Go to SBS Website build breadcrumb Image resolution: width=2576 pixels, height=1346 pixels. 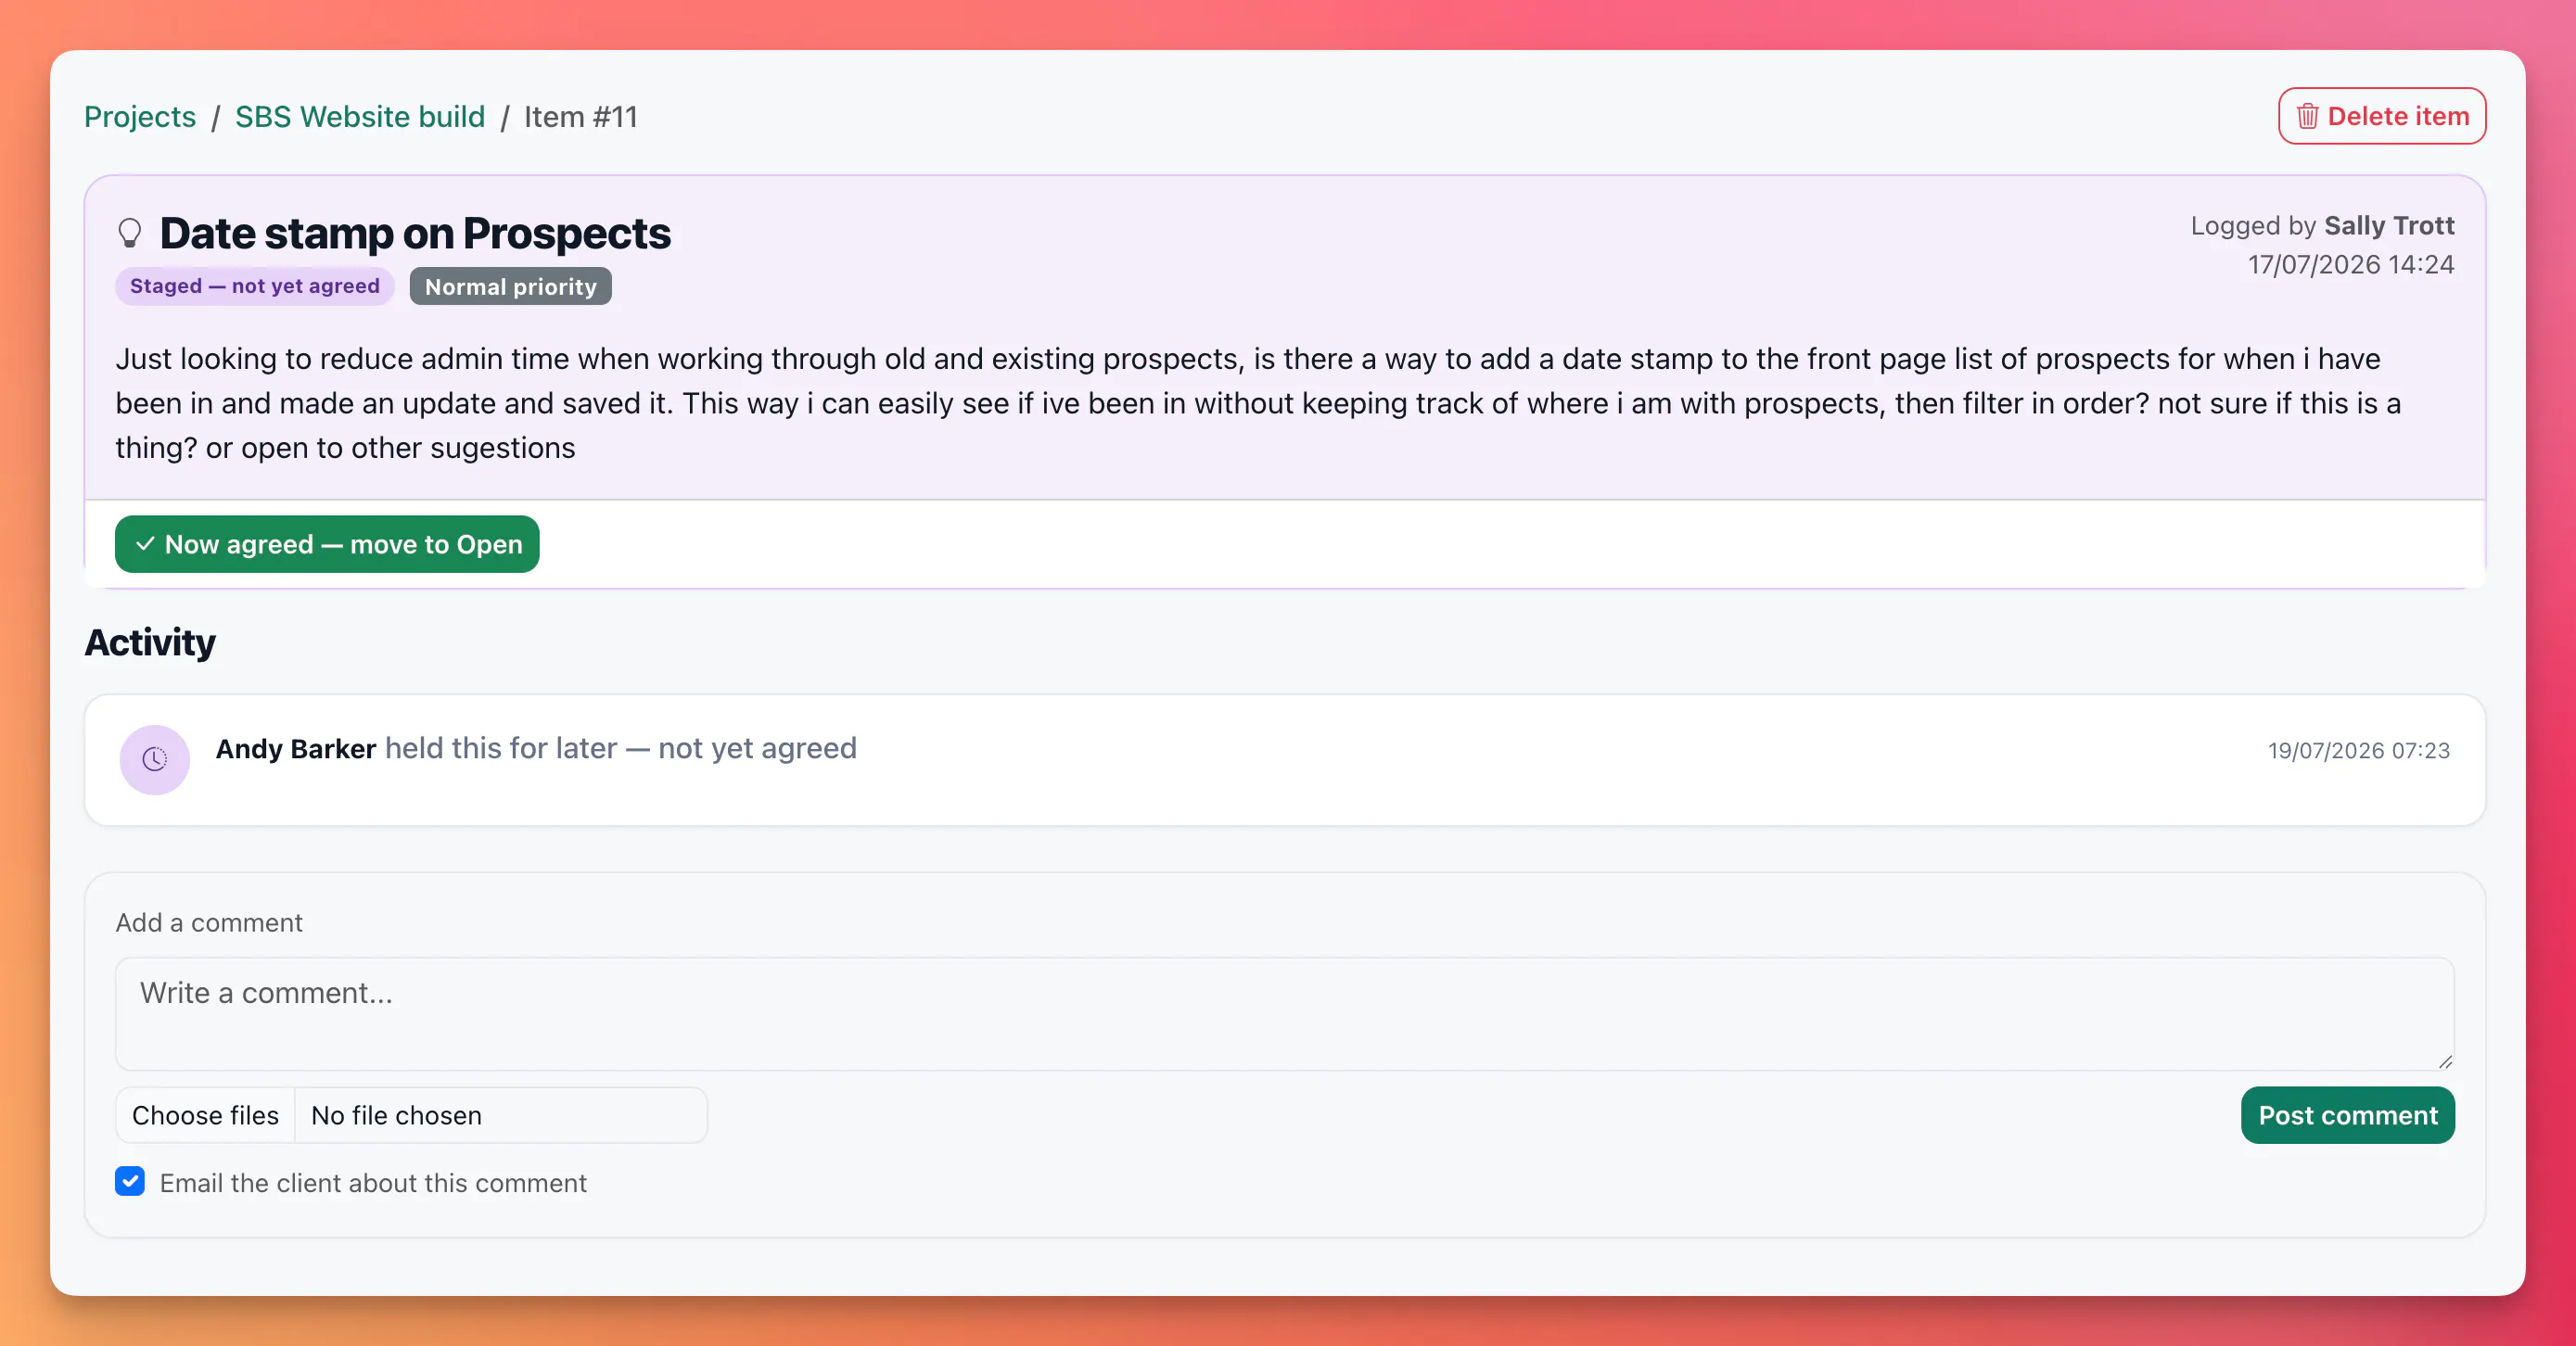click(x=360, y=117)
